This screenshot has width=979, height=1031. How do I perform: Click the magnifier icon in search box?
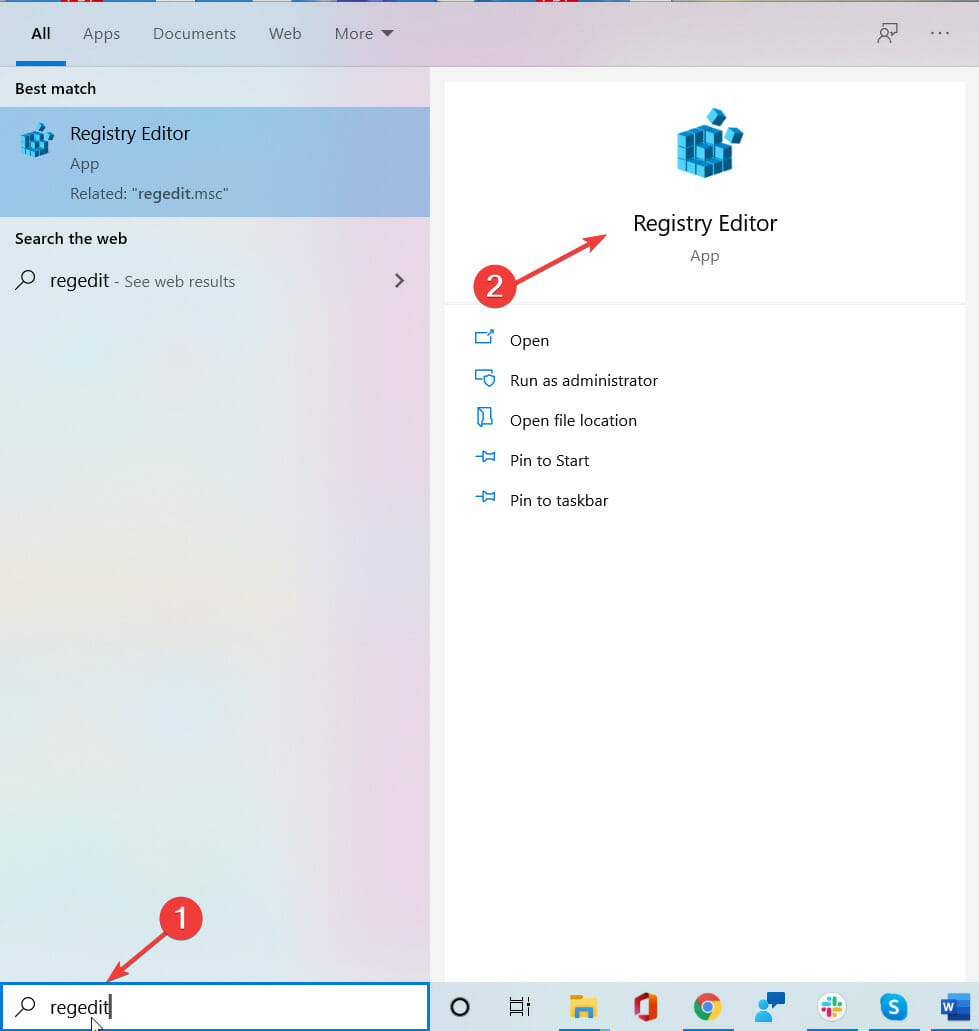tap(26, 1006)
